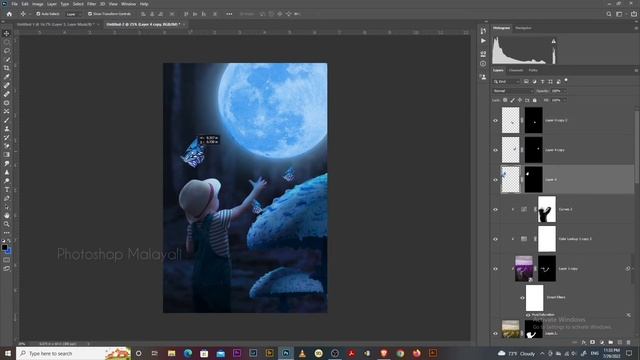Open the File menu
This screenshot has height=360, width=640.
14,4
